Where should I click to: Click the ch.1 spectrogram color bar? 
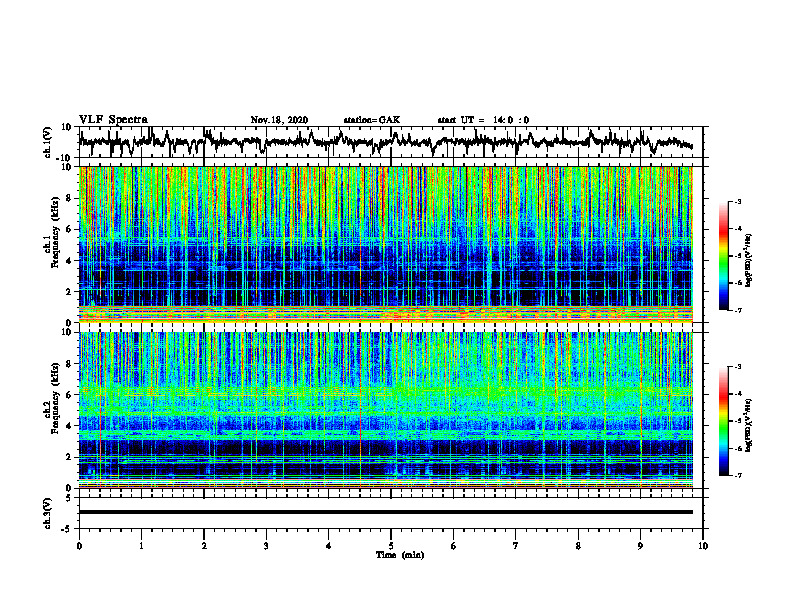724,256
